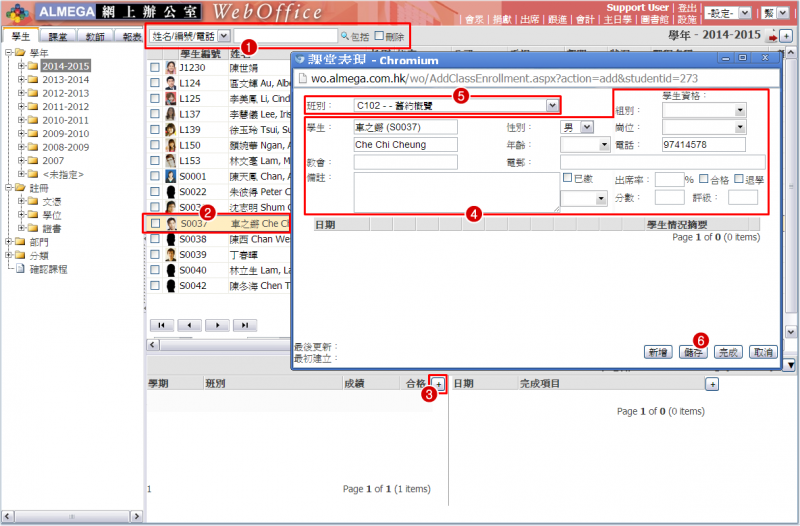The height and width of the screenshot is (526, 800).
Task: Check the 退學 withdrawal checkbox
Action: pos(739,179)
